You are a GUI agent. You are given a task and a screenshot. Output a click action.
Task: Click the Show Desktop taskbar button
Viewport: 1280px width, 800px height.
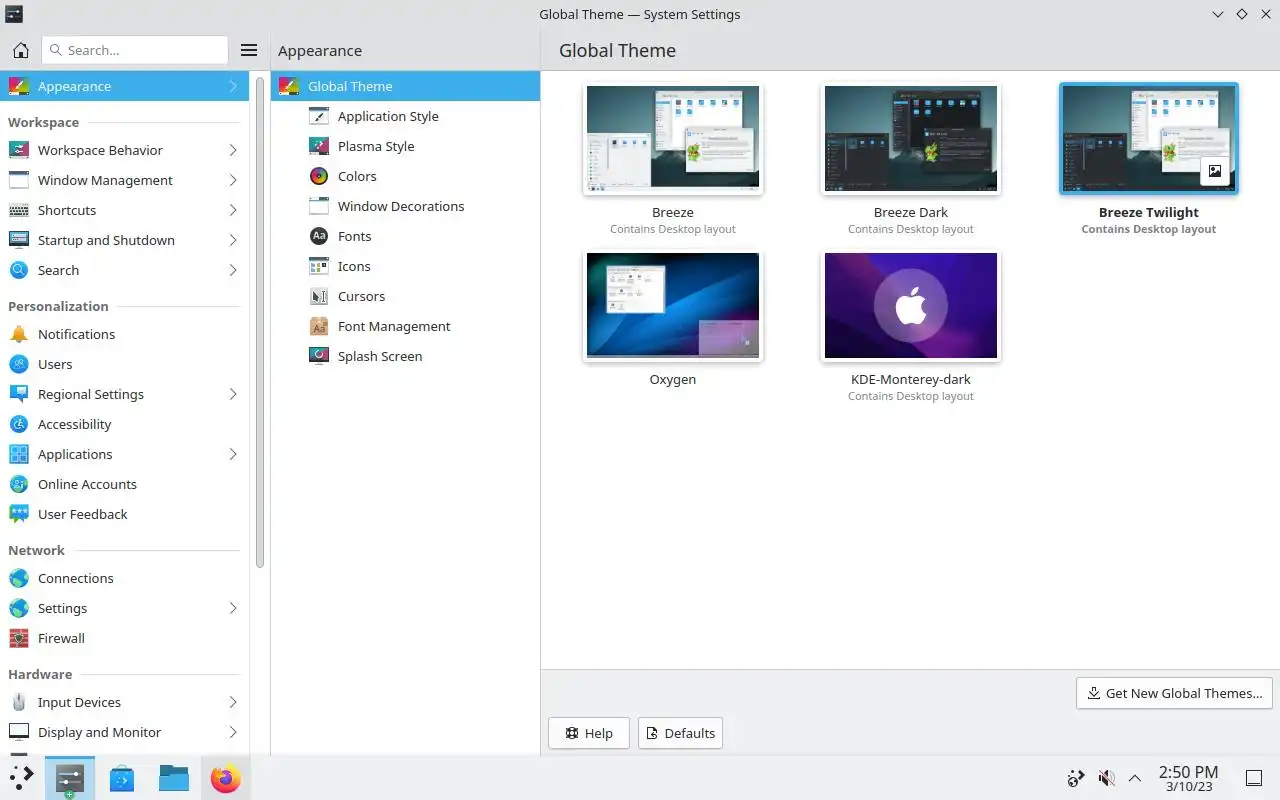coord(1253,778)
